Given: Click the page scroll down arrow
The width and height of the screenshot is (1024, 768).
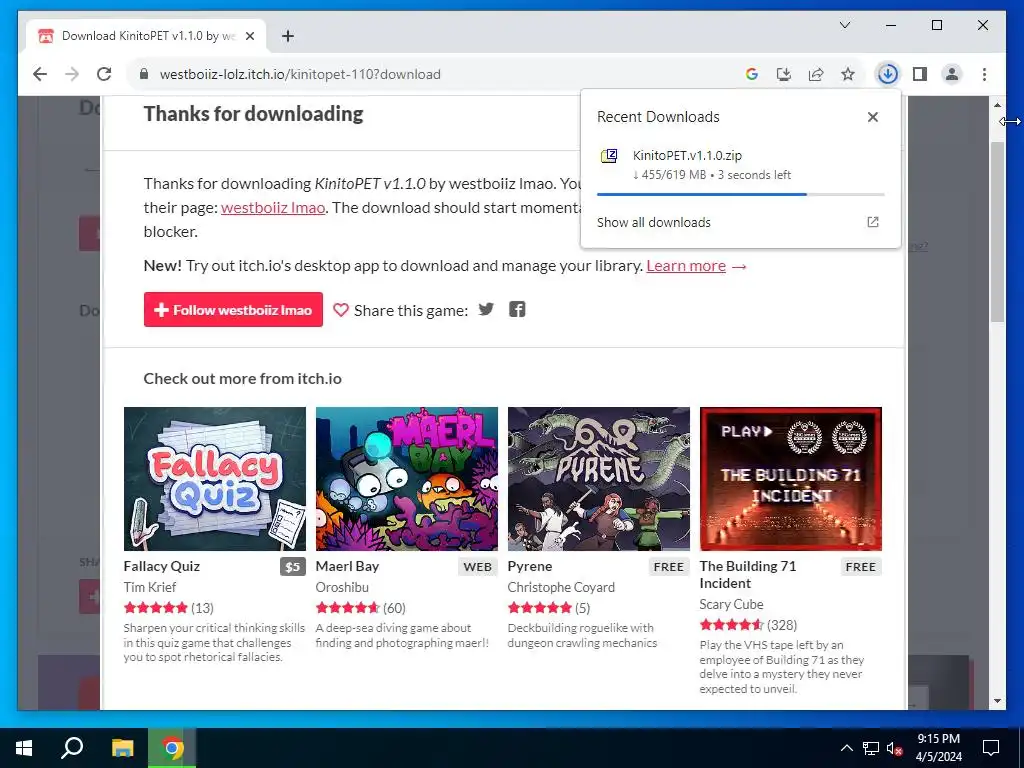Looking at the screenshot, I should 997,701.
